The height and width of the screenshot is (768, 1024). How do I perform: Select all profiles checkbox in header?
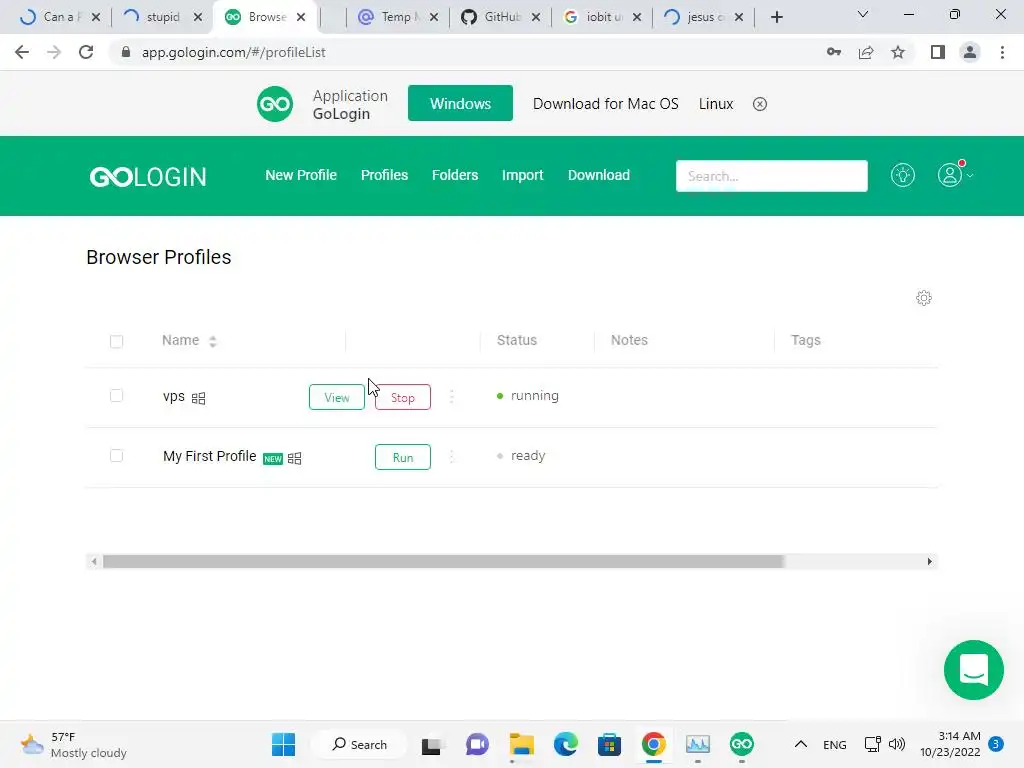(x=116, y=341)
